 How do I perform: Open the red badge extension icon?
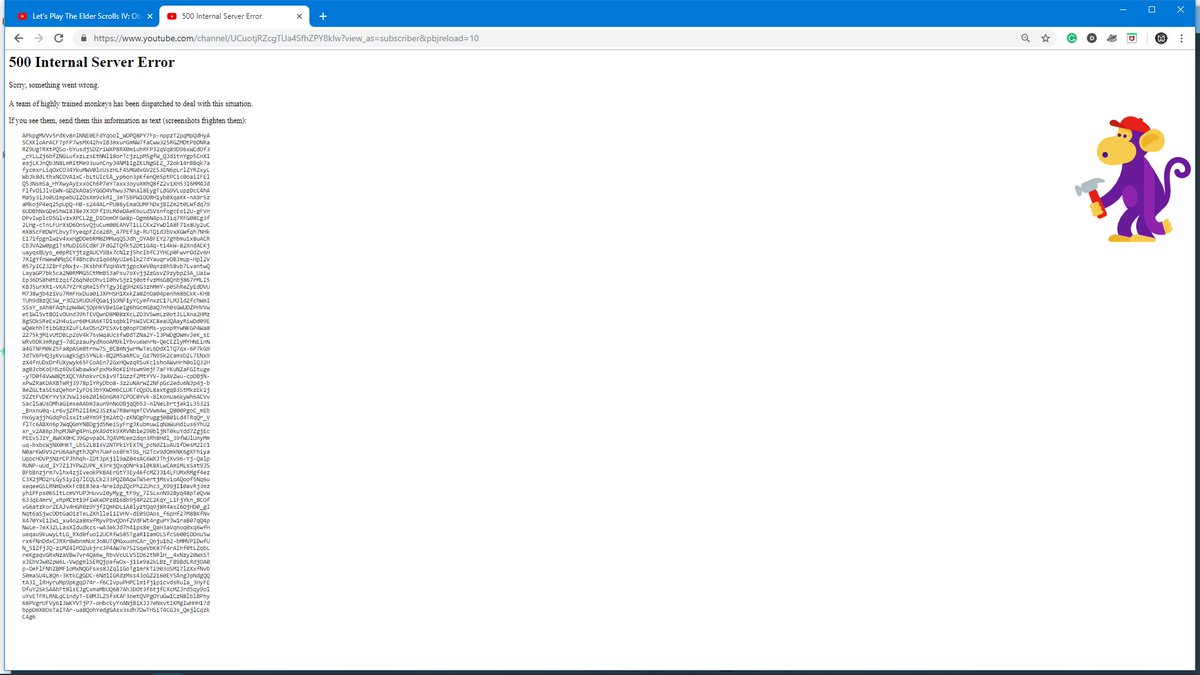coord(1132,38)
